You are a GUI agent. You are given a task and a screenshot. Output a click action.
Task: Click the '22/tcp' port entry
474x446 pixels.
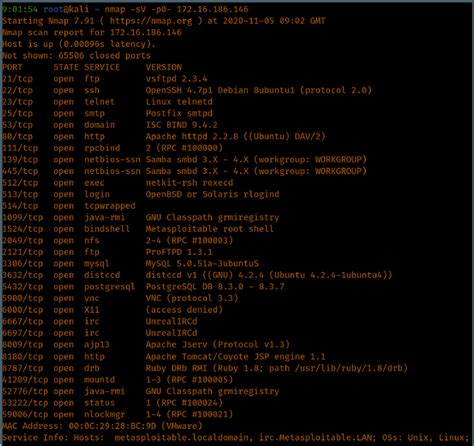(17, 90)
